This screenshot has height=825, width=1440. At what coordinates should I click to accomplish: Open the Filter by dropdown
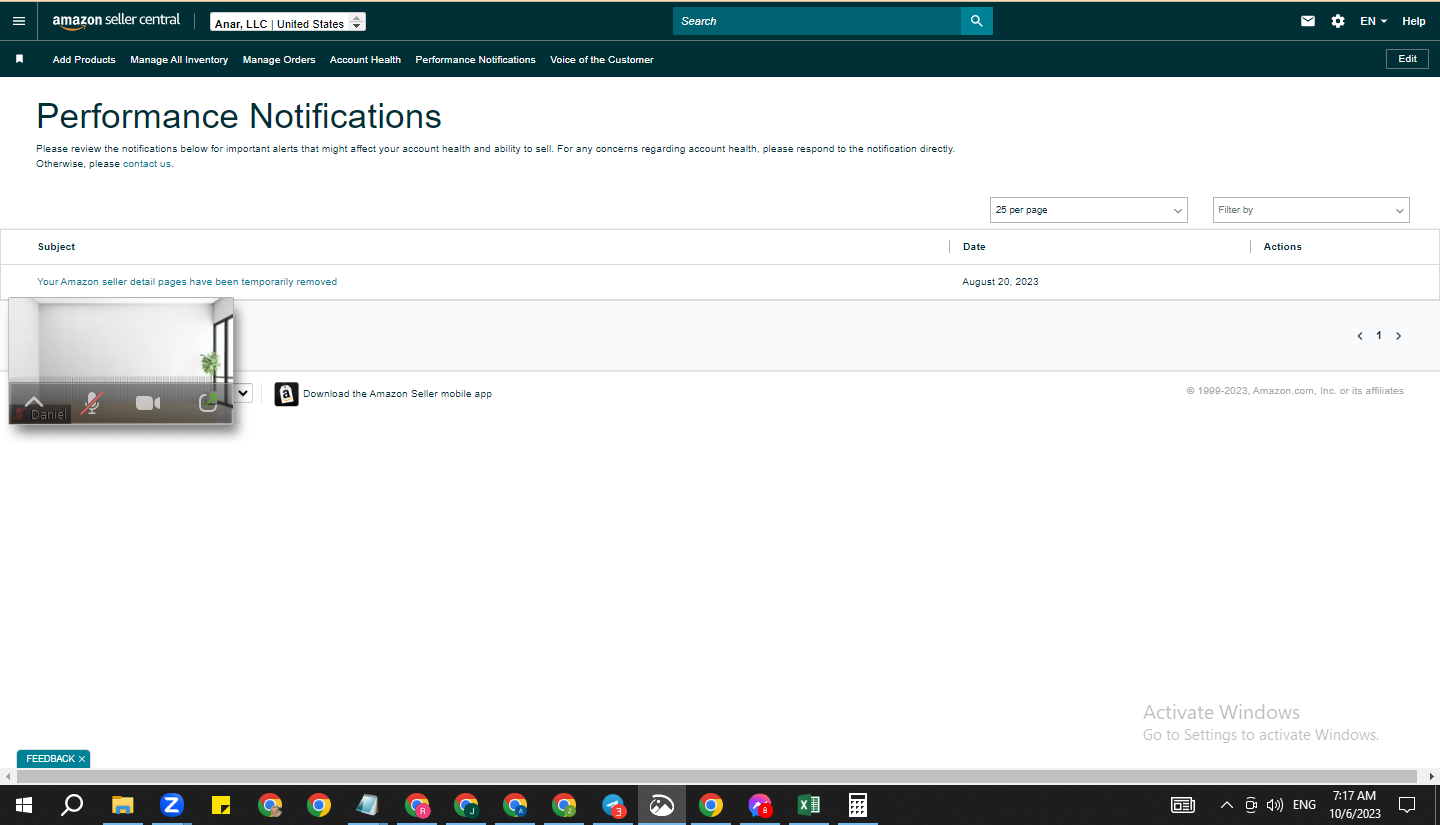point(1311,210)
